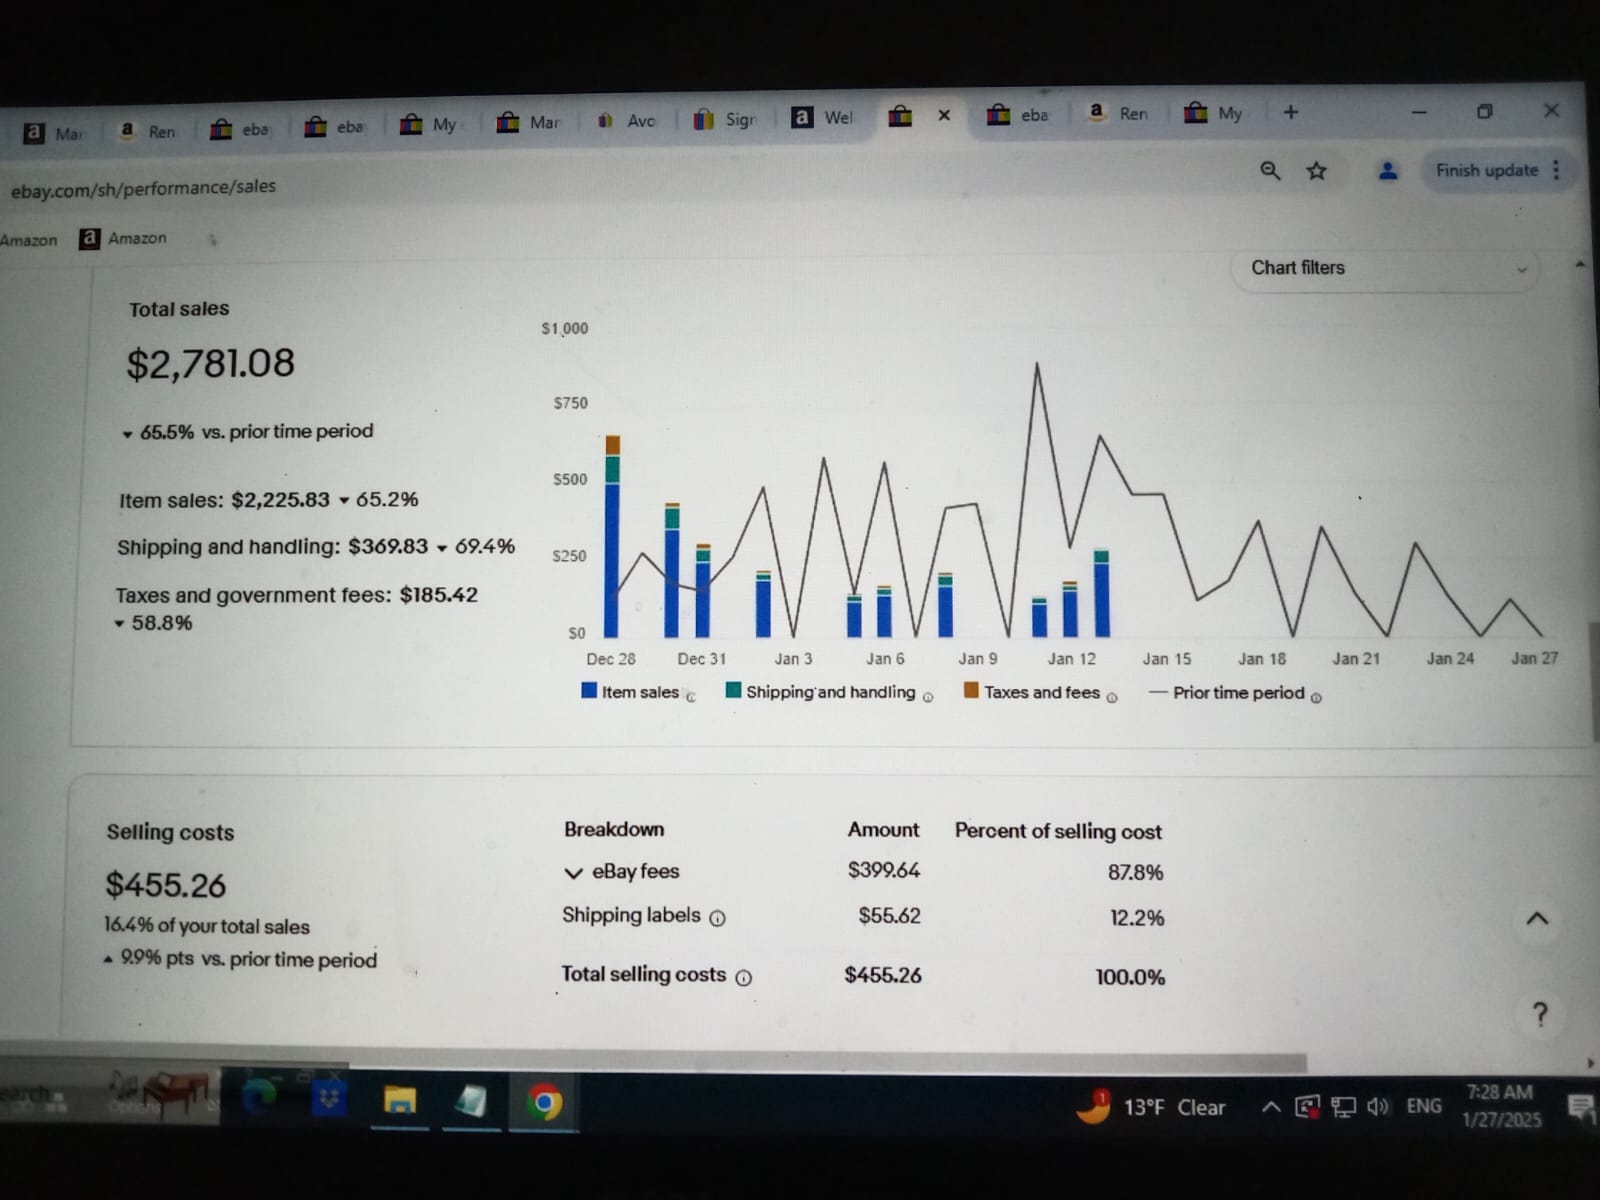The width and height of the screenshot is (1600, 1200).
Task: Click info icon next to Item sales legend
Action: [x=691, y=697]
